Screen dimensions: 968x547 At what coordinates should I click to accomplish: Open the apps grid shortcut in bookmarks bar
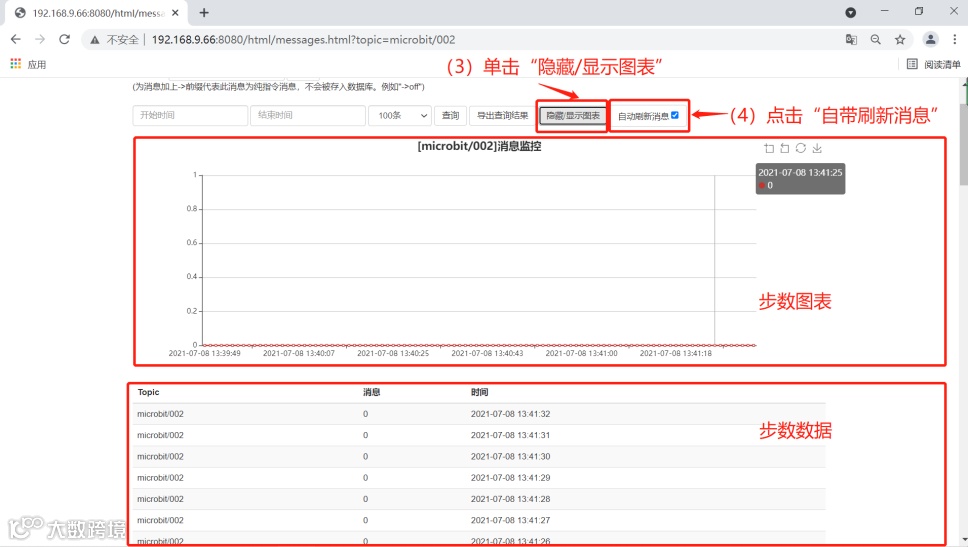point(15,64)
